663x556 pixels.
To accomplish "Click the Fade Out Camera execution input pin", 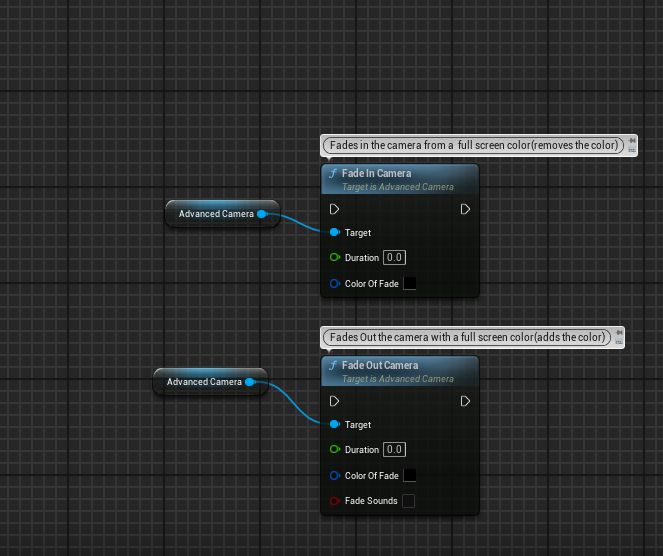I will 334,401.
